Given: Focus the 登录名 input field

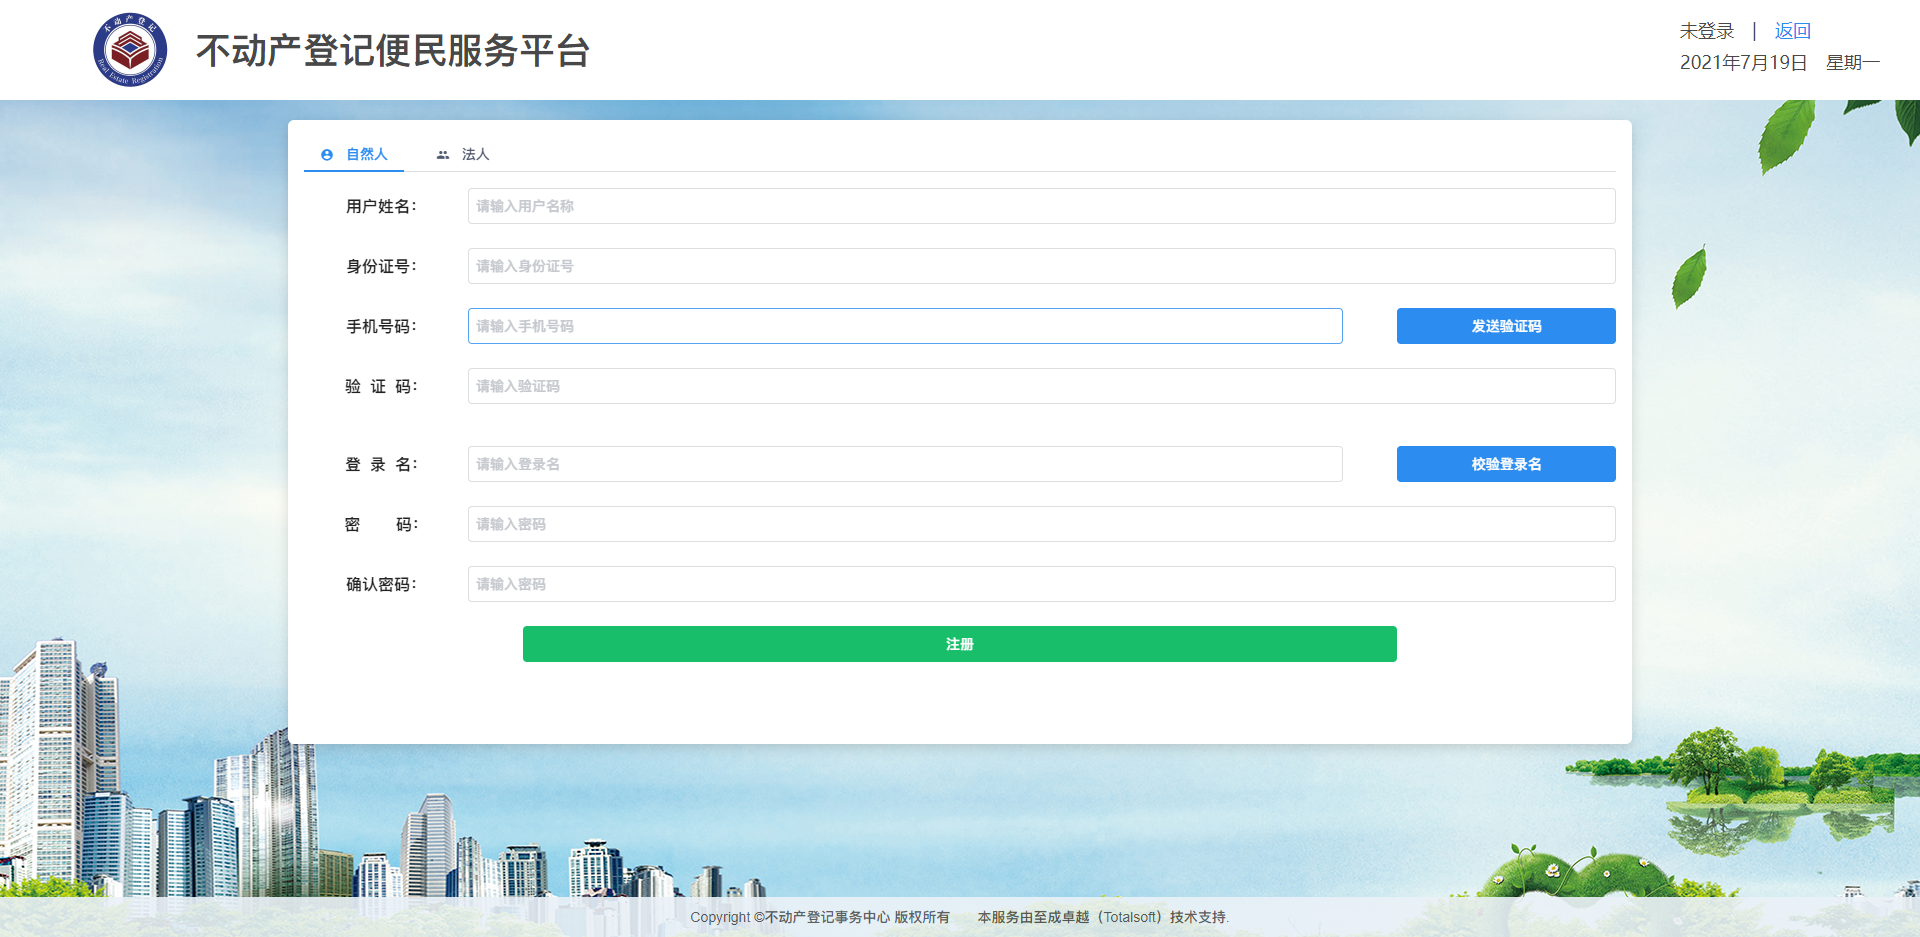Looking at the screenshot, I should click(904, 464).
